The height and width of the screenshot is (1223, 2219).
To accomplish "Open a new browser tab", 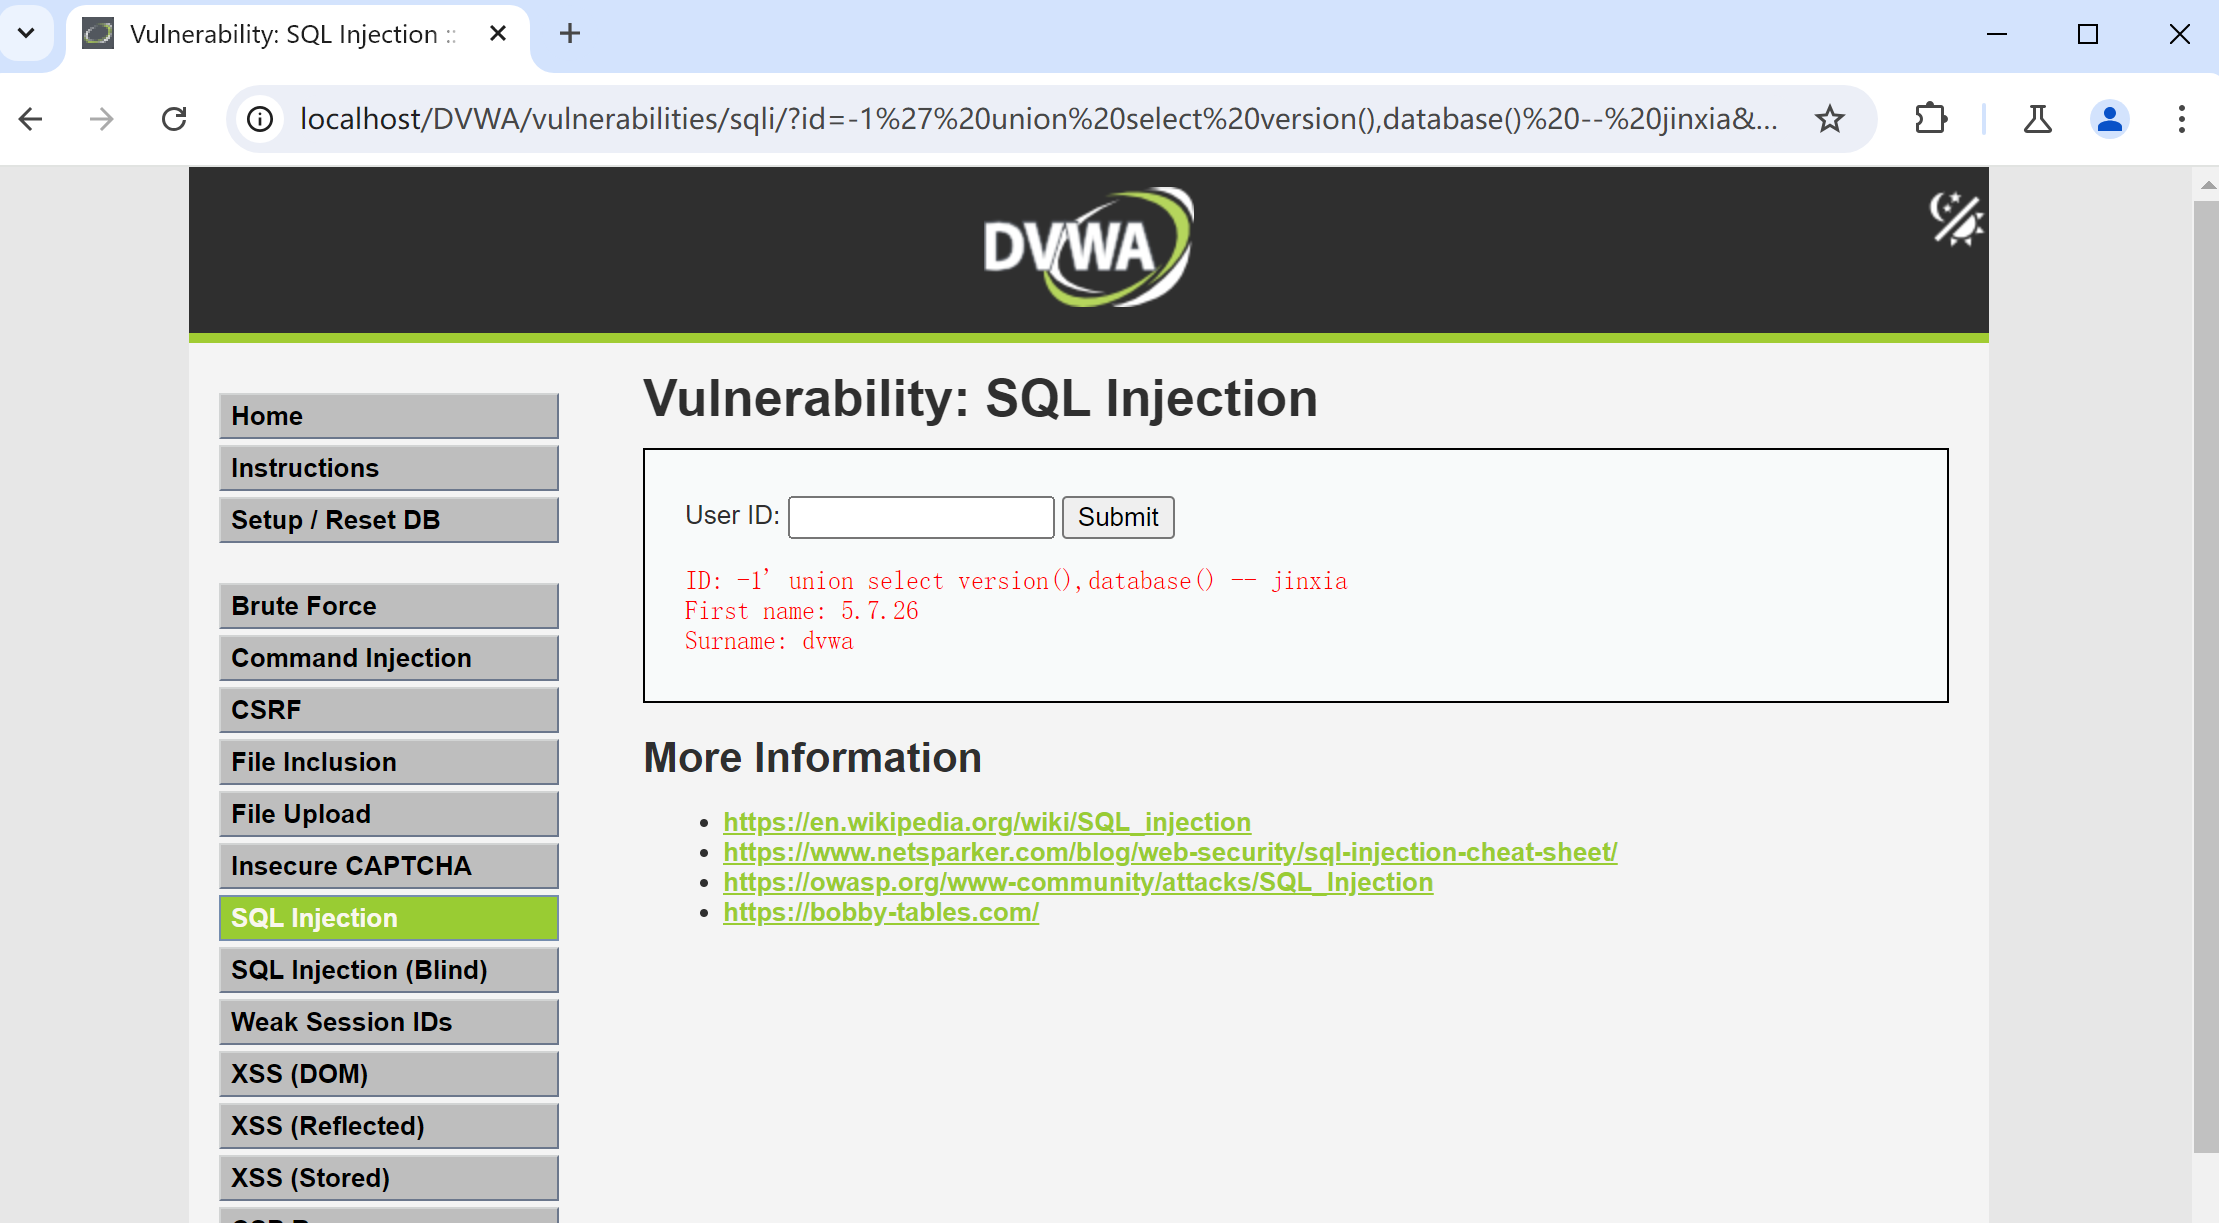I will click(x=569, y=33).
